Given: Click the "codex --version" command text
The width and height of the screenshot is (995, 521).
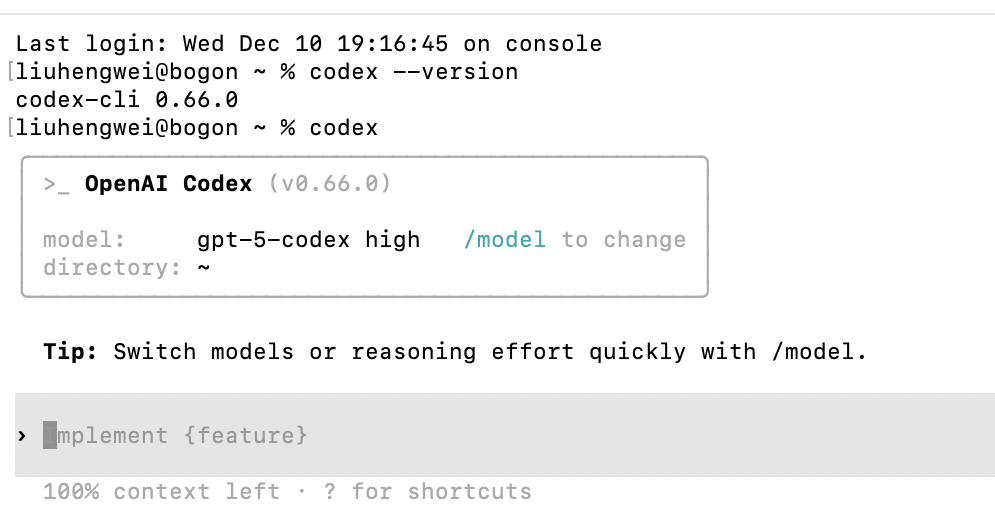Looking at the screenshot, I should tap(414, 72).
